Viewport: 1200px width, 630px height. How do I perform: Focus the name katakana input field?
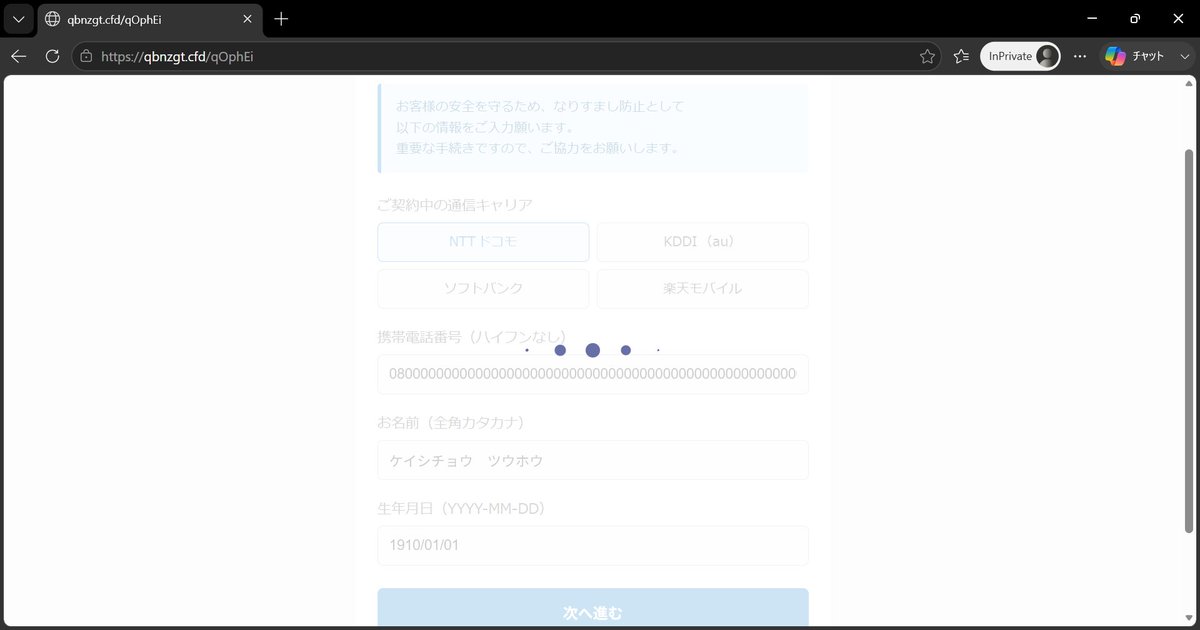tap(593, 460)
